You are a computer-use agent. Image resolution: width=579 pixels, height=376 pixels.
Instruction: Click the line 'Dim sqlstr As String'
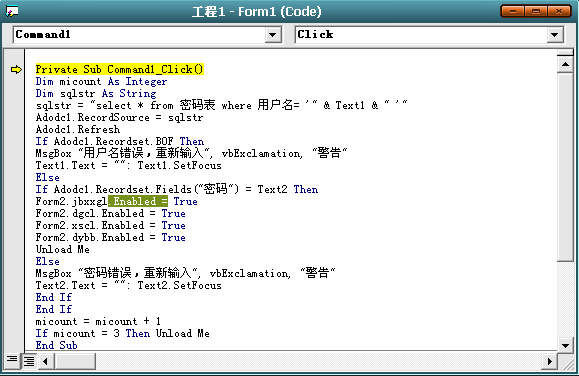pos(96,93)
